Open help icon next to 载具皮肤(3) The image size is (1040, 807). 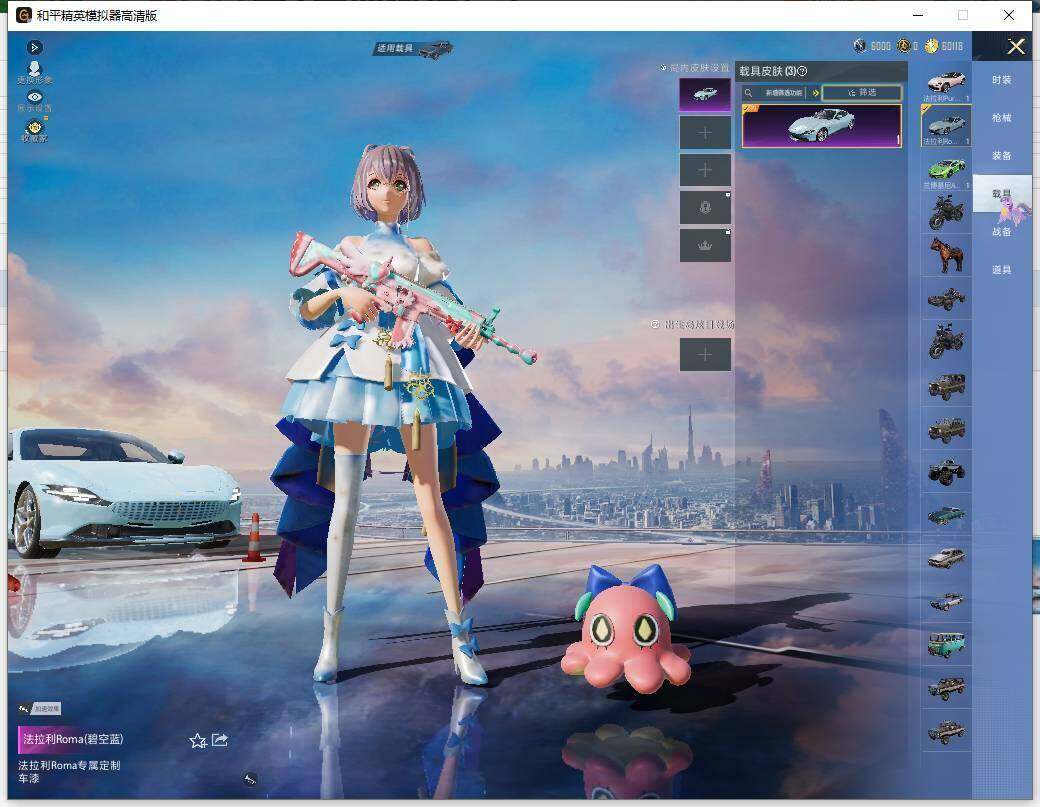tap(803, 71)
